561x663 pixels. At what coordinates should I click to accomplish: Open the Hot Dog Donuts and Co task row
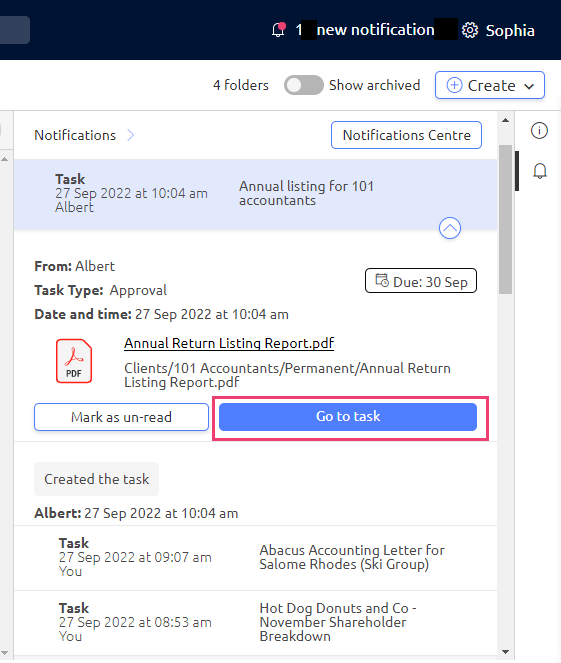coord(255,622)
